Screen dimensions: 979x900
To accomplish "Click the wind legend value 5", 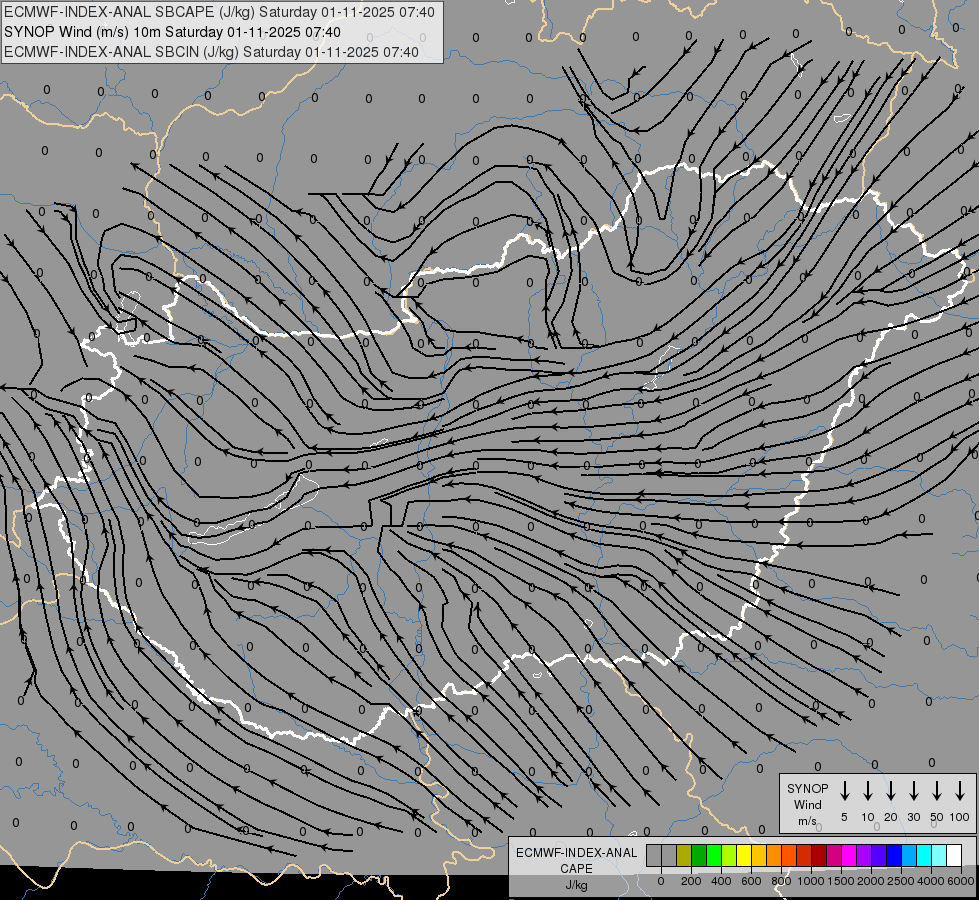I will click(x=844, y=817).
